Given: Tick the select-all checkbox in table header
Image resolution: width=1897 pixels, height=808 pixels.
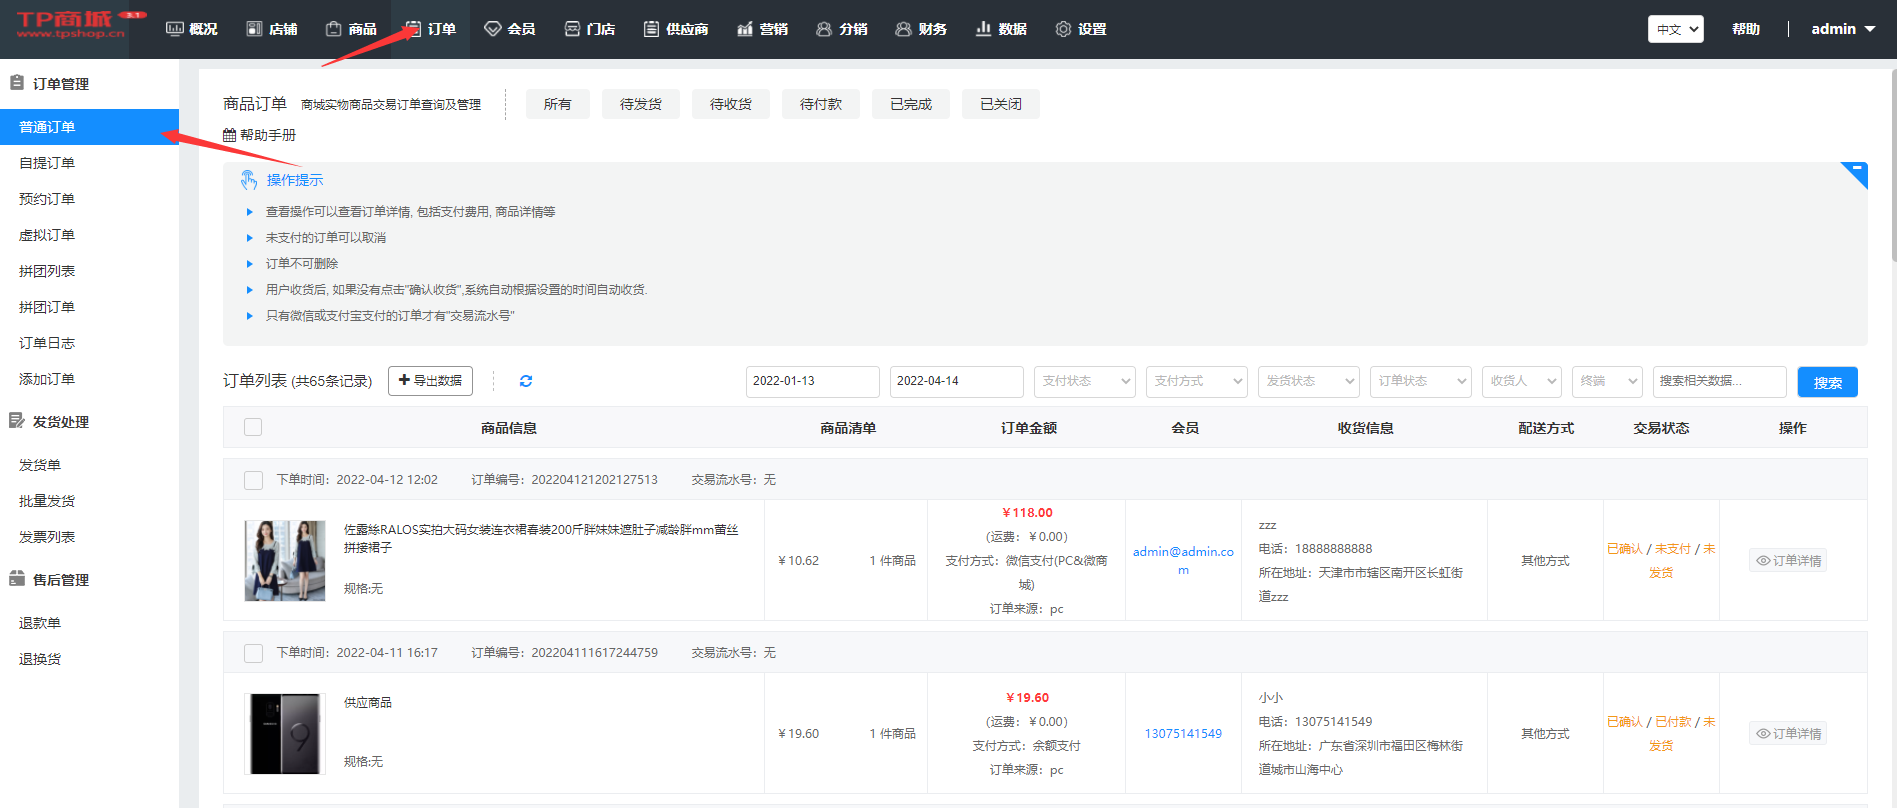Looking at the screenshot, I should (253, 428).
